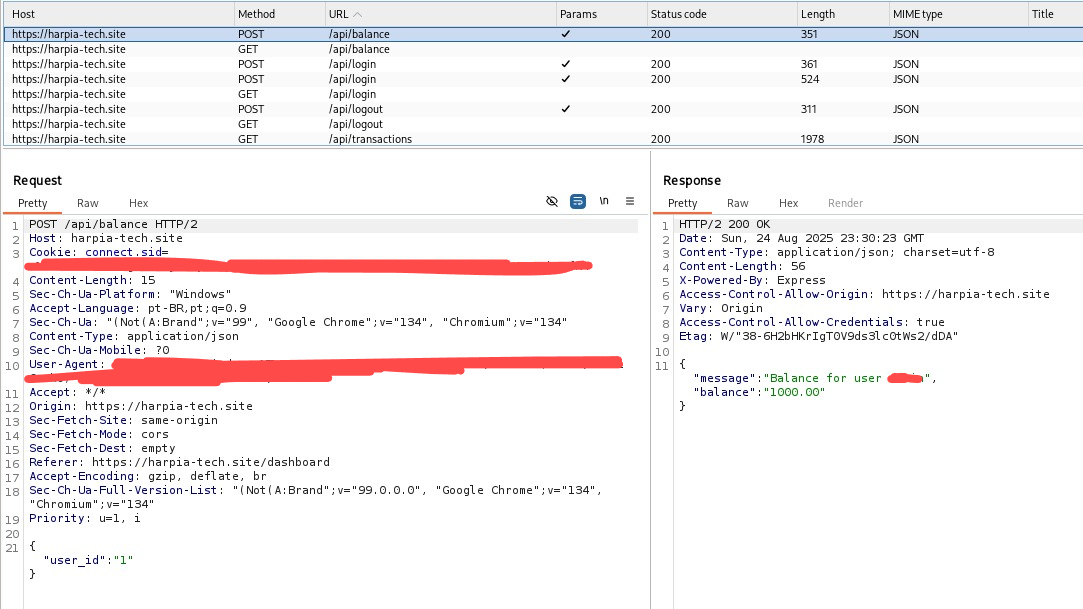This screenshot has height=609, width=1083.
Task: Sort table by Method column header
Action: click(x=279, y=14)
